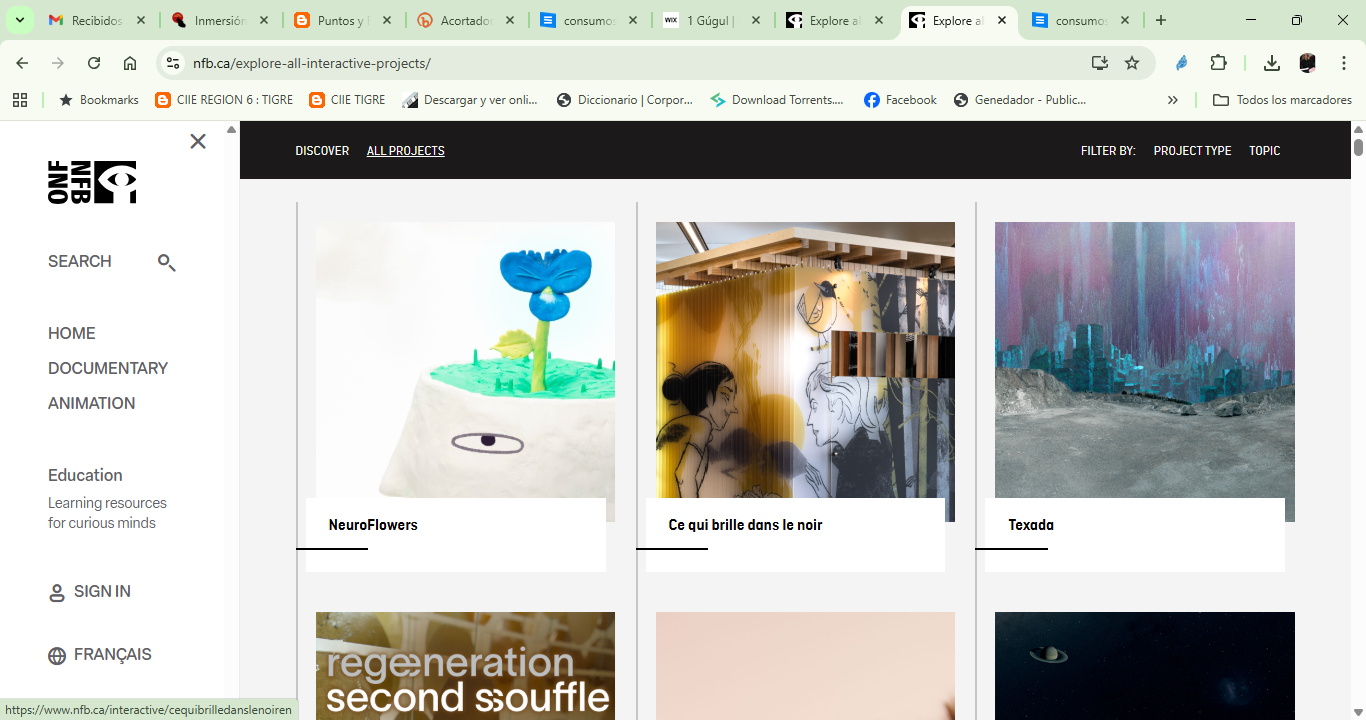The height and width of the screenshot is (720, 1366).
Task: Open the NeuroFlowers project thumbnail
Action: point(465,370)
